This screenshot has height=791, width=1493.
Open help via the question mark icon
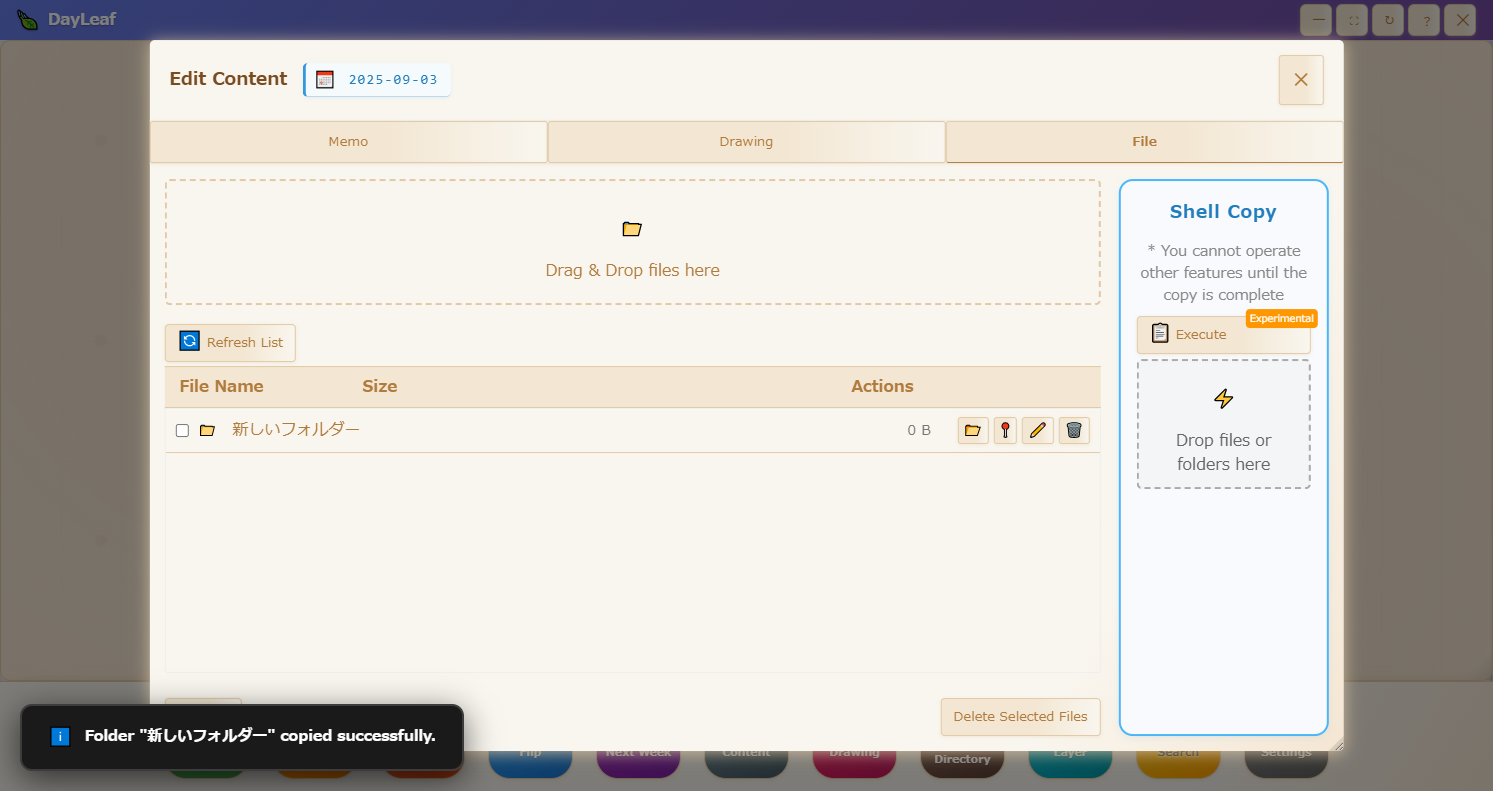1424,20
